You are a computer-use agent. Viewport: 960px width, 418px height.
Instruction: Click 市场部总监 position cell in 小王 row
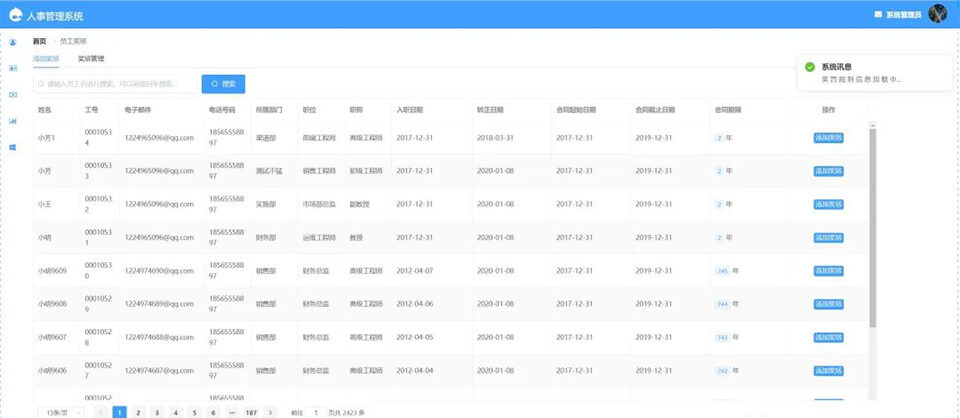click(x=319, y=204)
